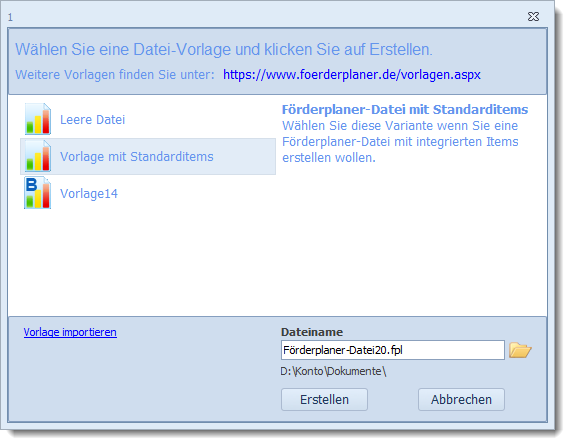Select the Leere Datei template label

click(92, 120)
